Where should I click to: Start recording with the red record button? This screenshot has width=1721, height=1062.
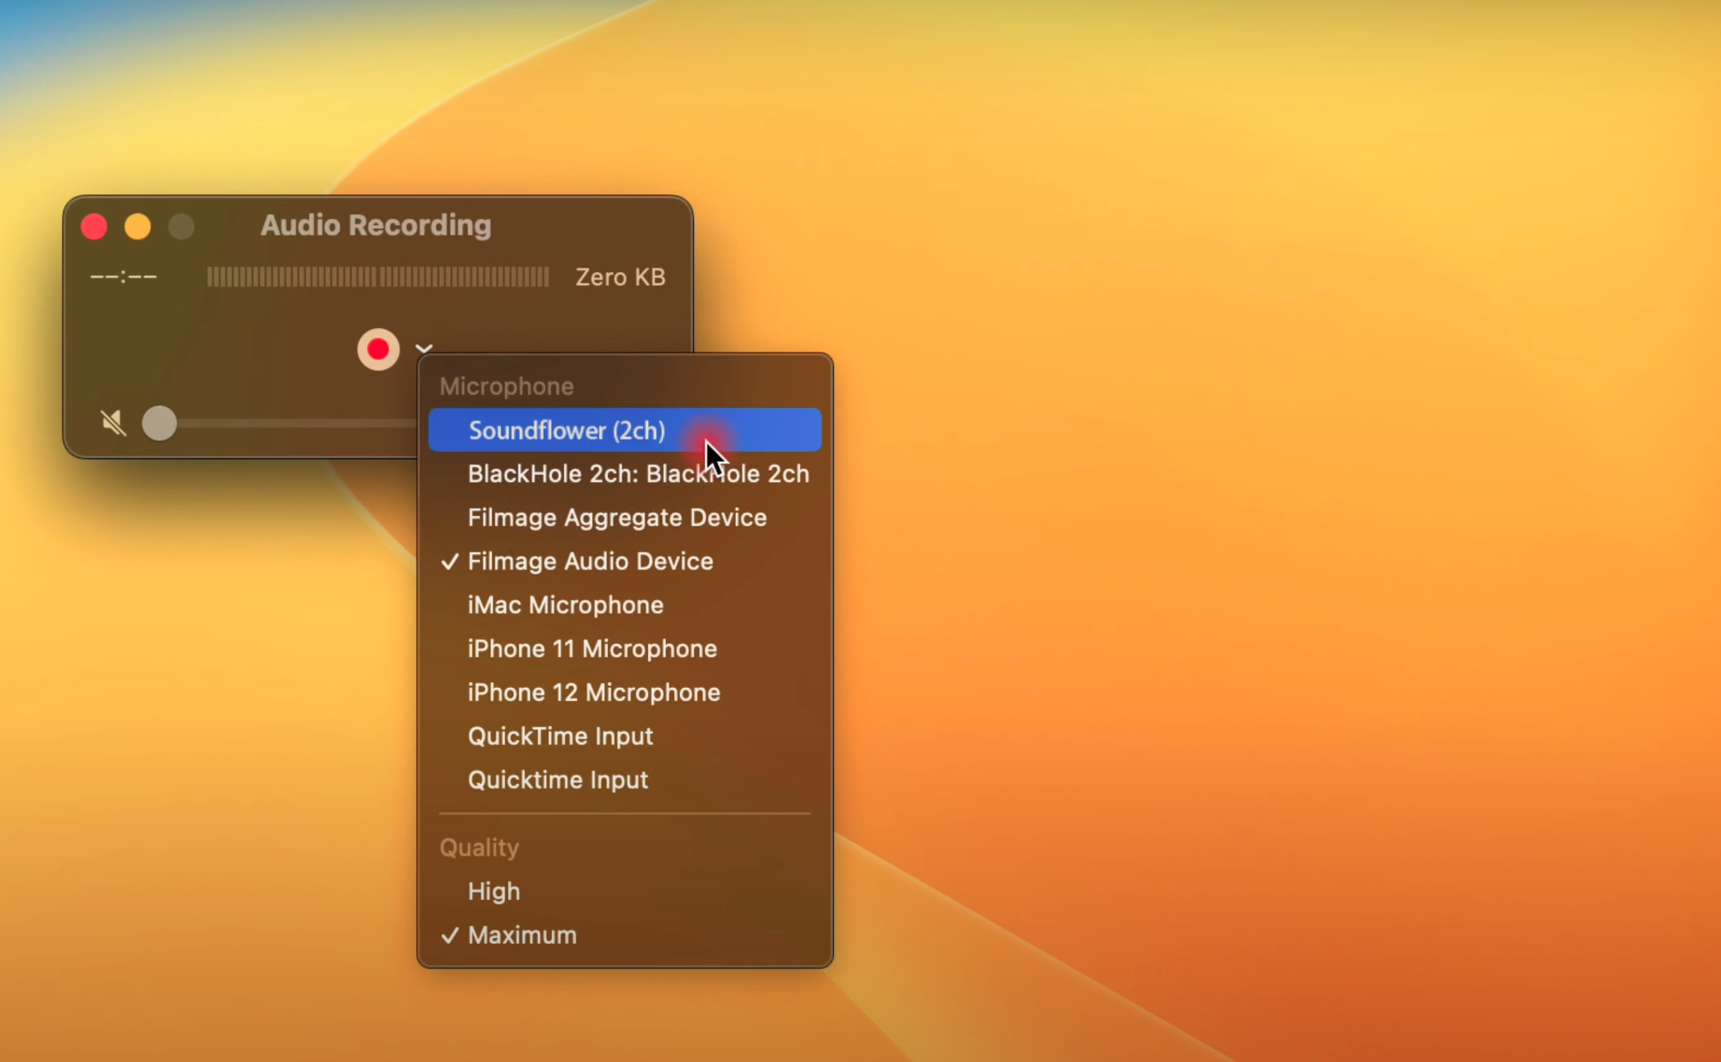378,349
